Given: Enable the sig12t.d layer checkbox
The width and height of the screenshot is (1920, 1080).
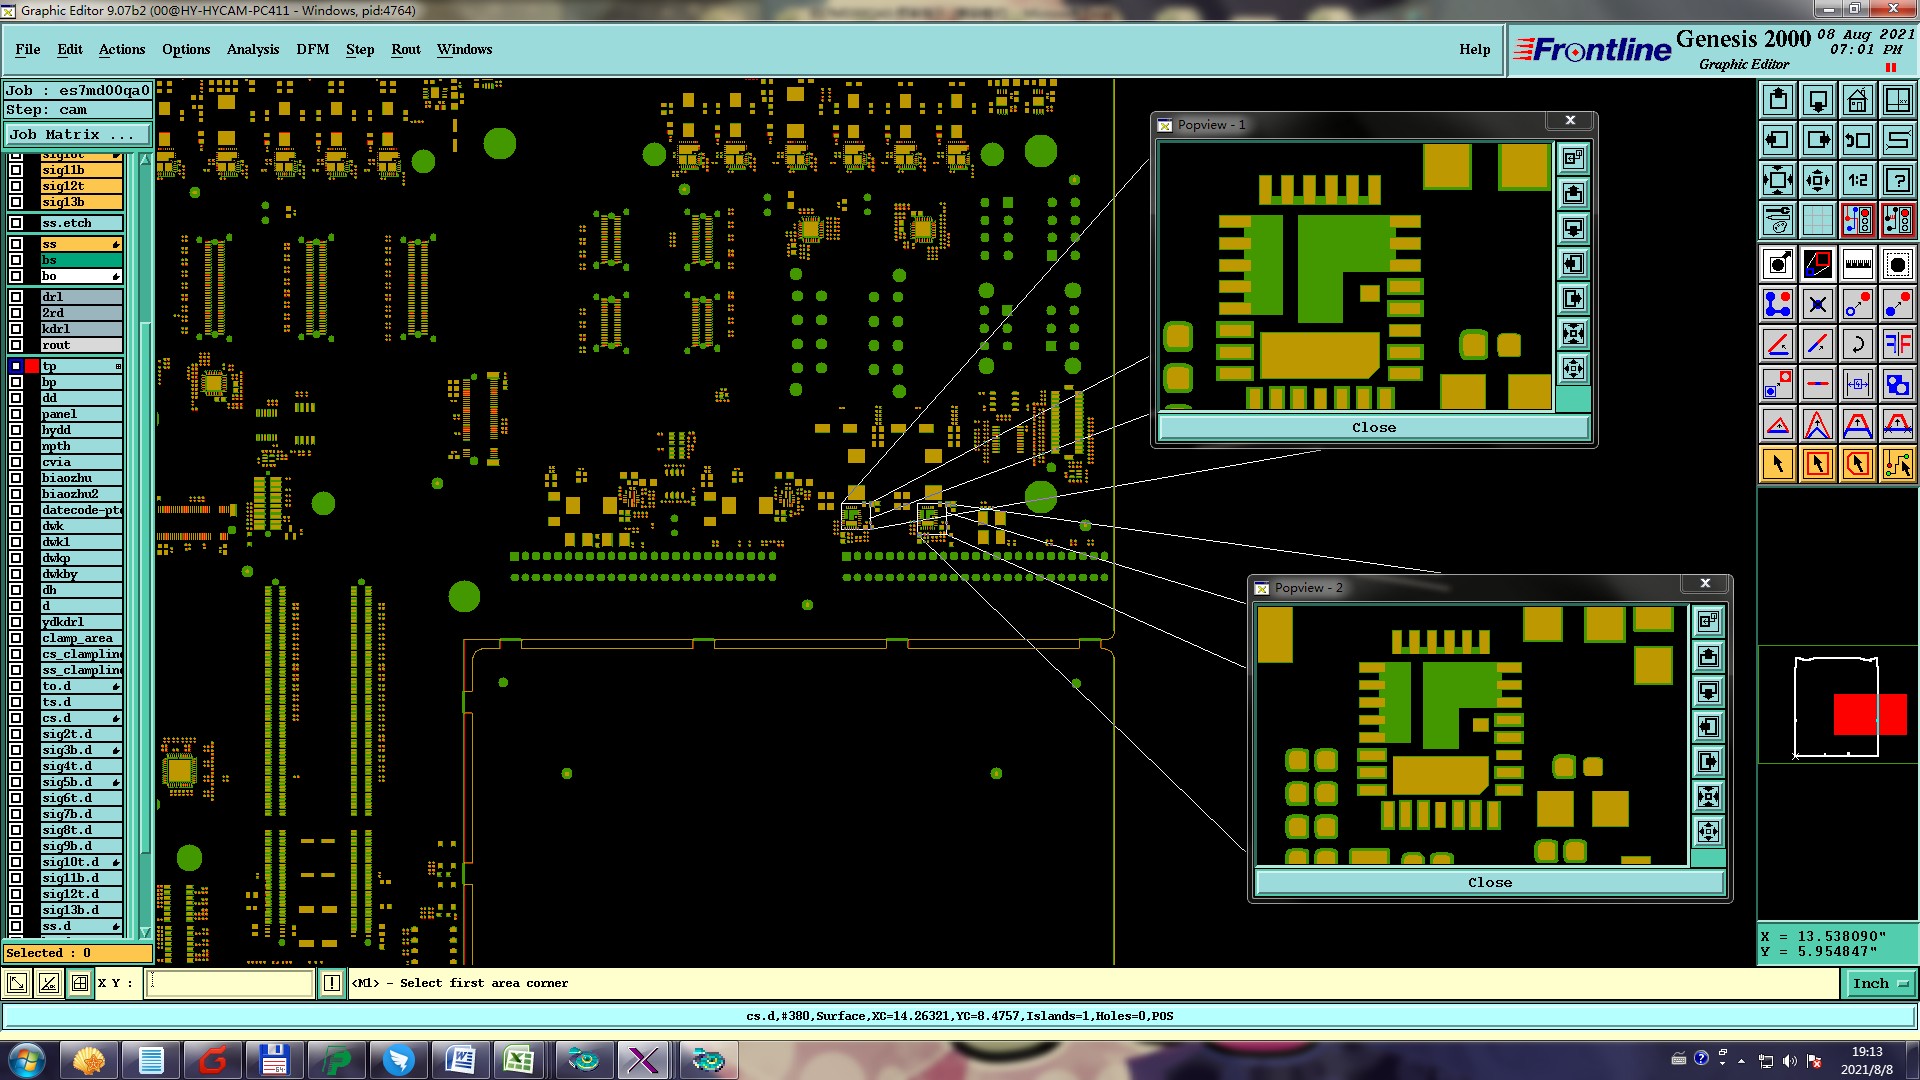Looking at the screenshot, I should 16,894.
